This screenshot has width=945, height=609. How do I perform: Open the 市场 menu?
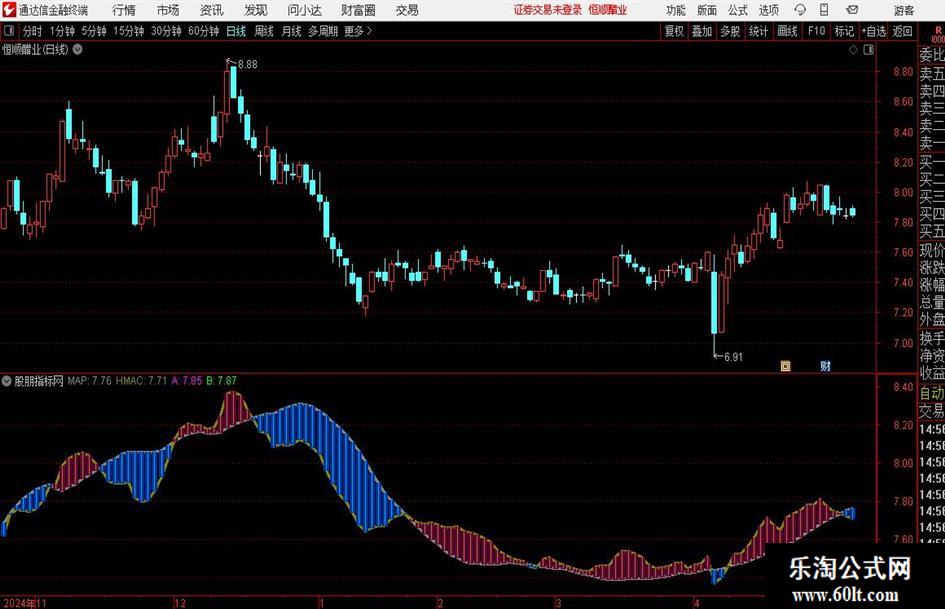(168, 10)
